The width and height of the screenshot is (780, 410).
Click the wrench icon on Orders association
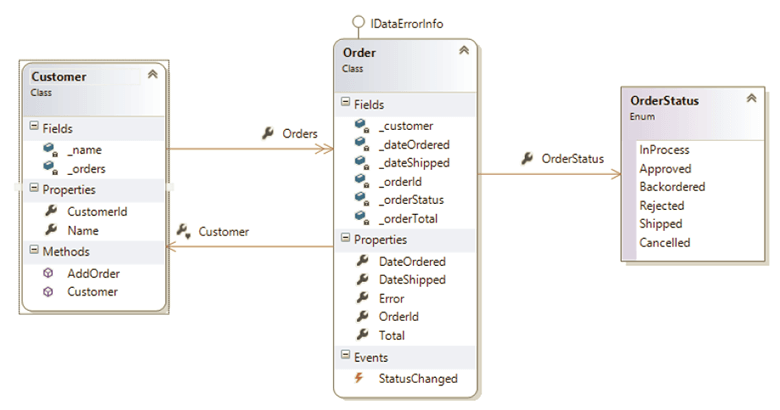pyautogui.click(x=268, y=133)
